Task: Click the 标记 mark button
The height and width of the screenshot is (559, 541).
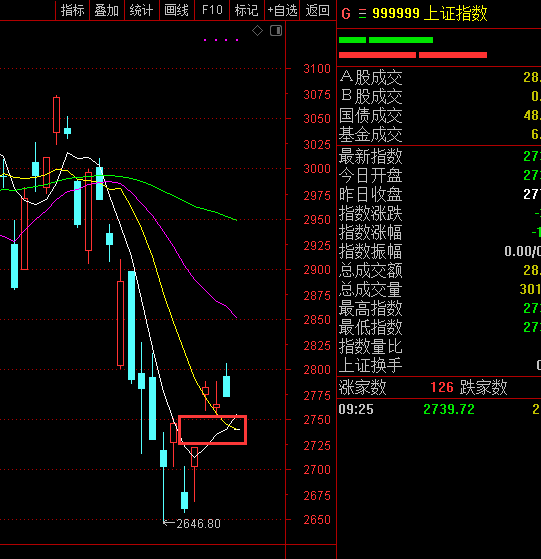Action: (x=246, y=10)
